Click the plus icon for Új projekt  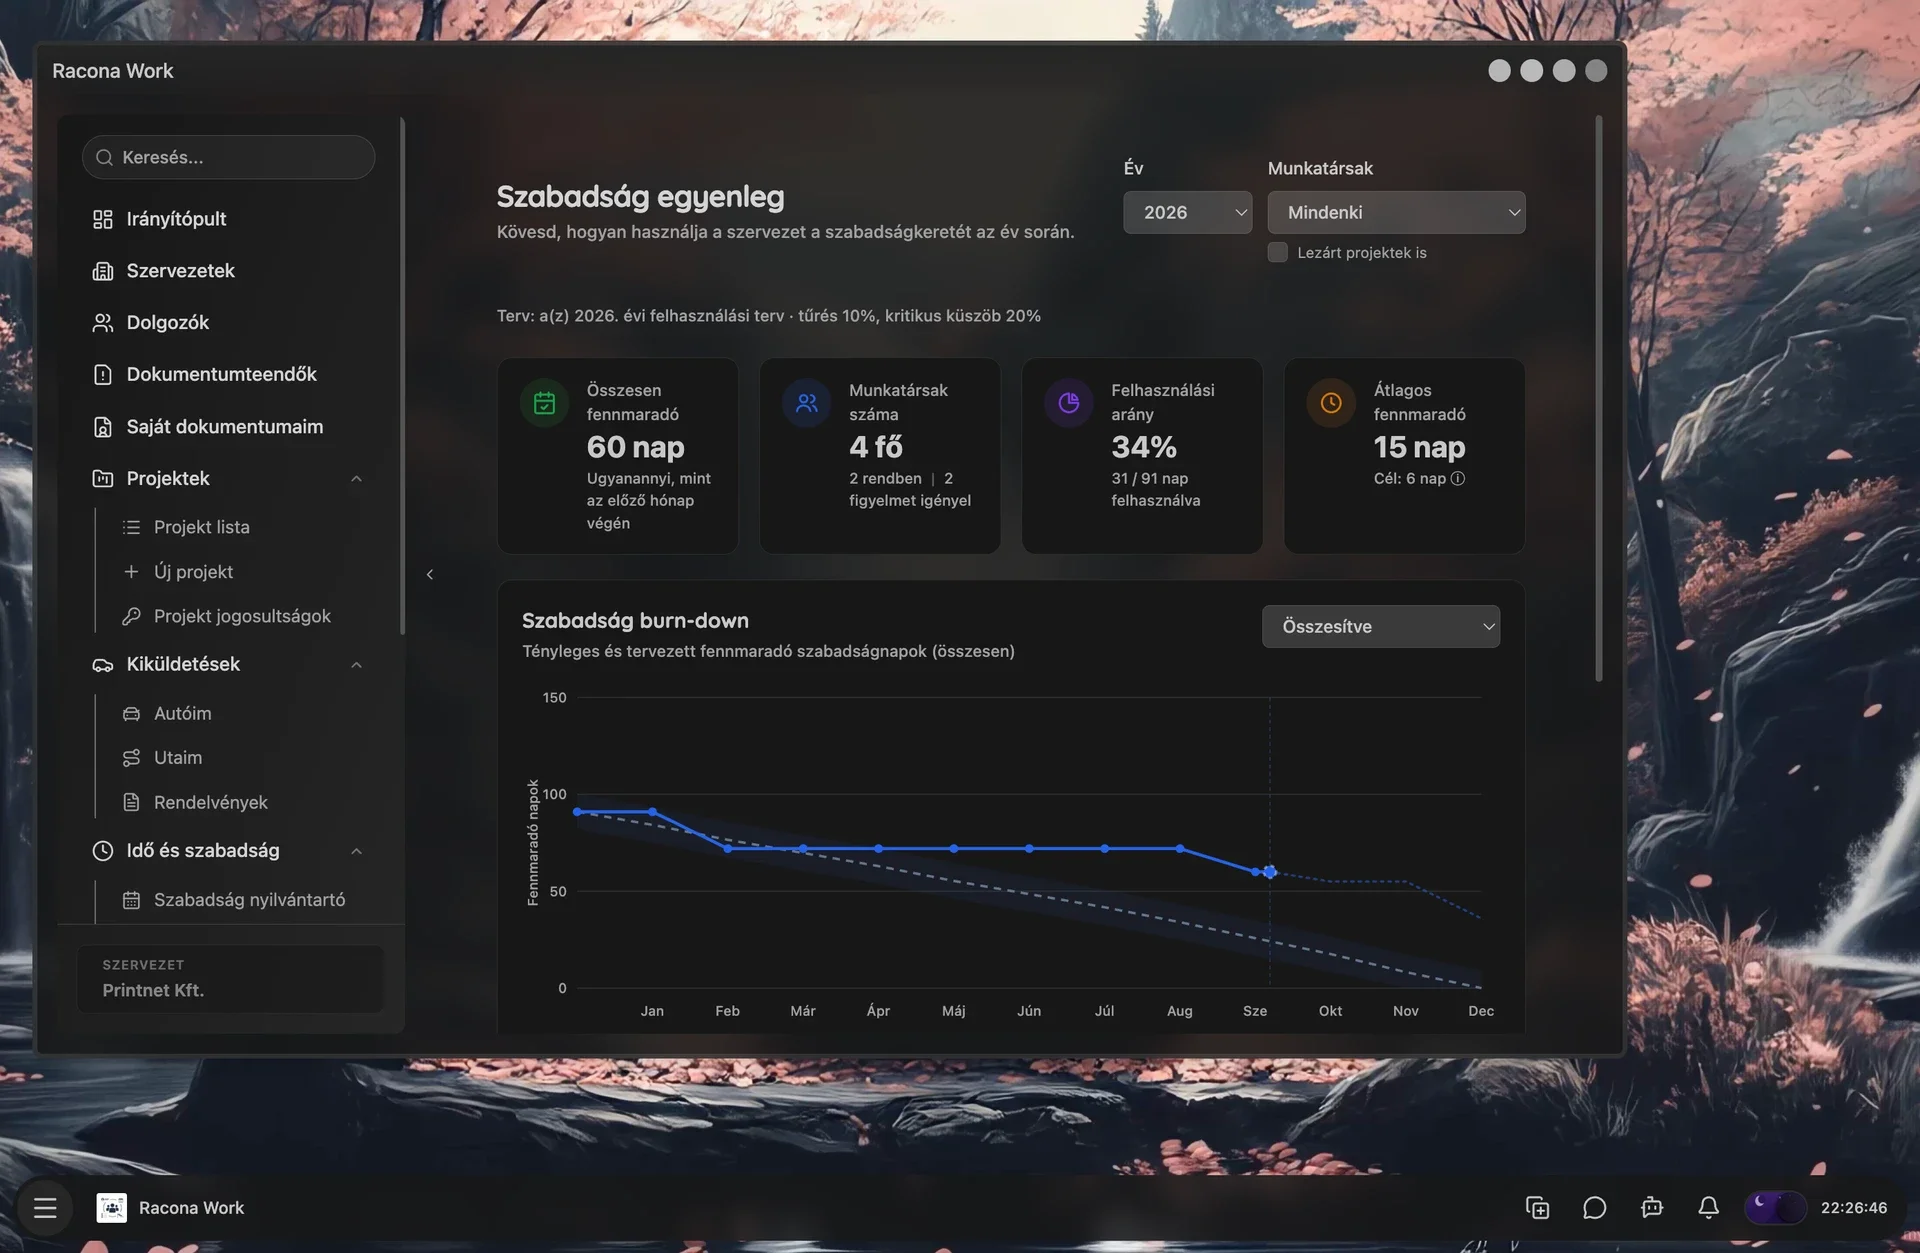[131, 572]
